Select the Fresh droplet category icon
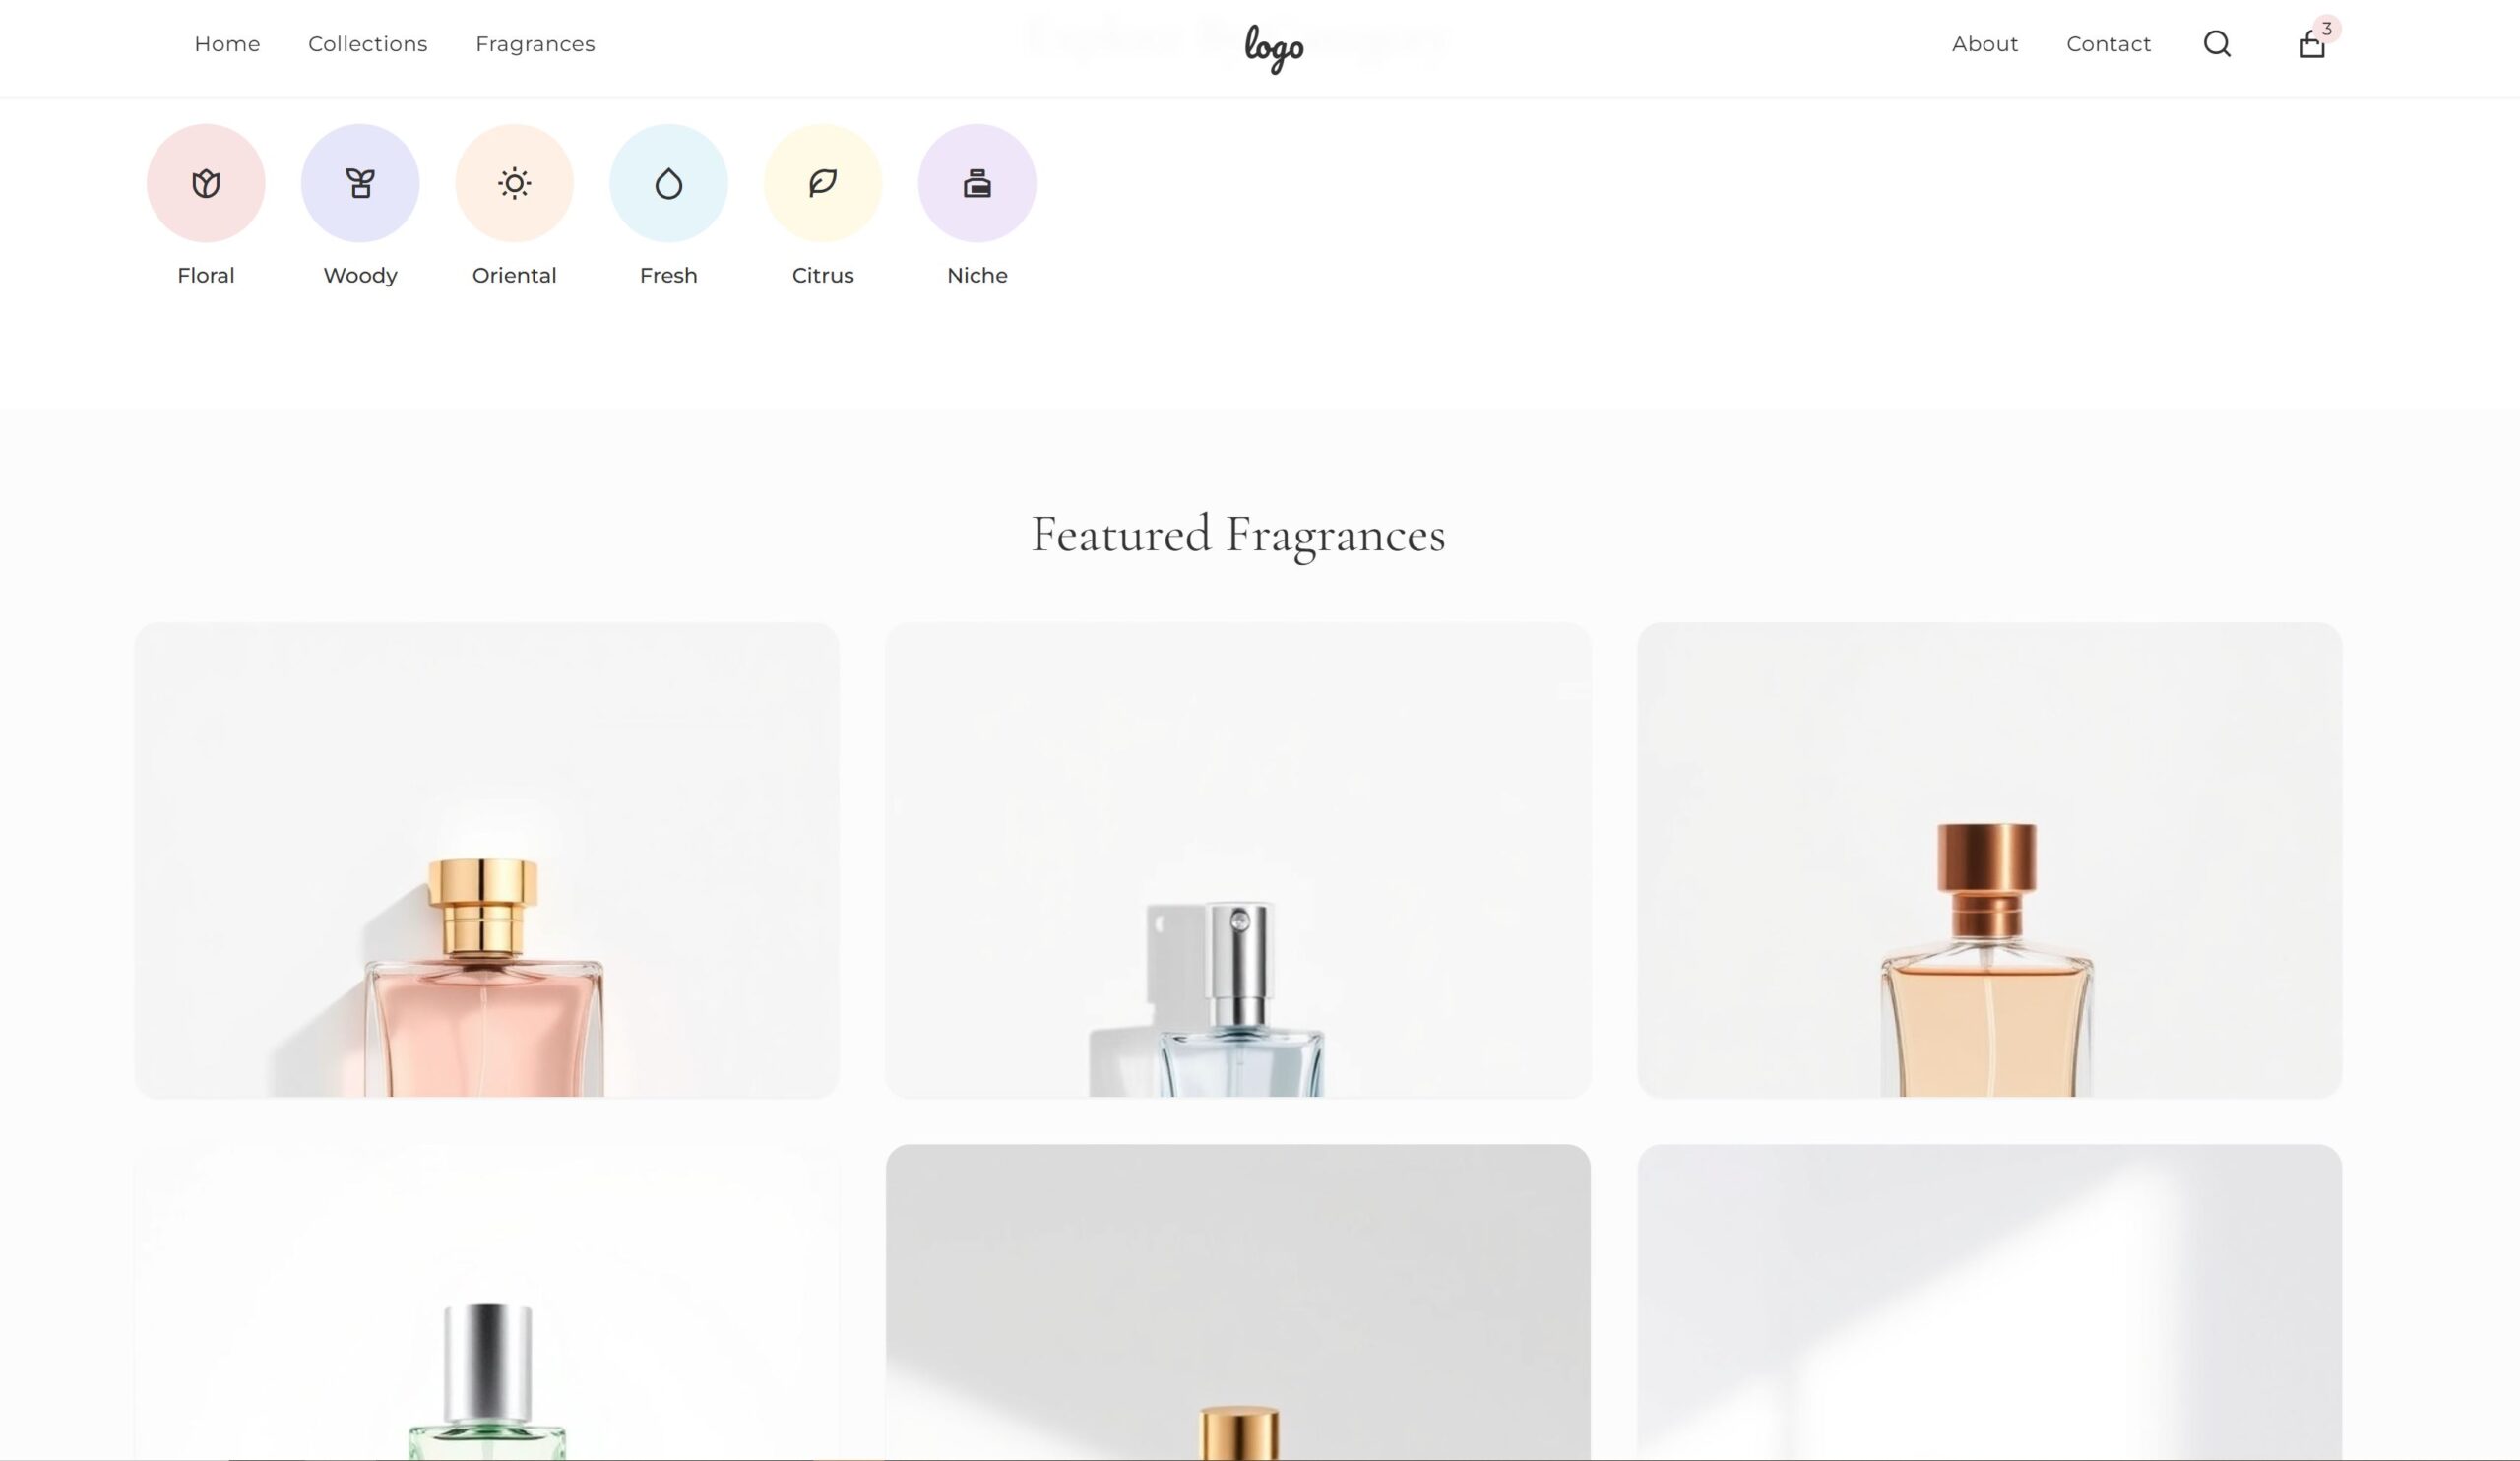The width and height of the screenshot is (2520, 1461). (x=669, y=183)
